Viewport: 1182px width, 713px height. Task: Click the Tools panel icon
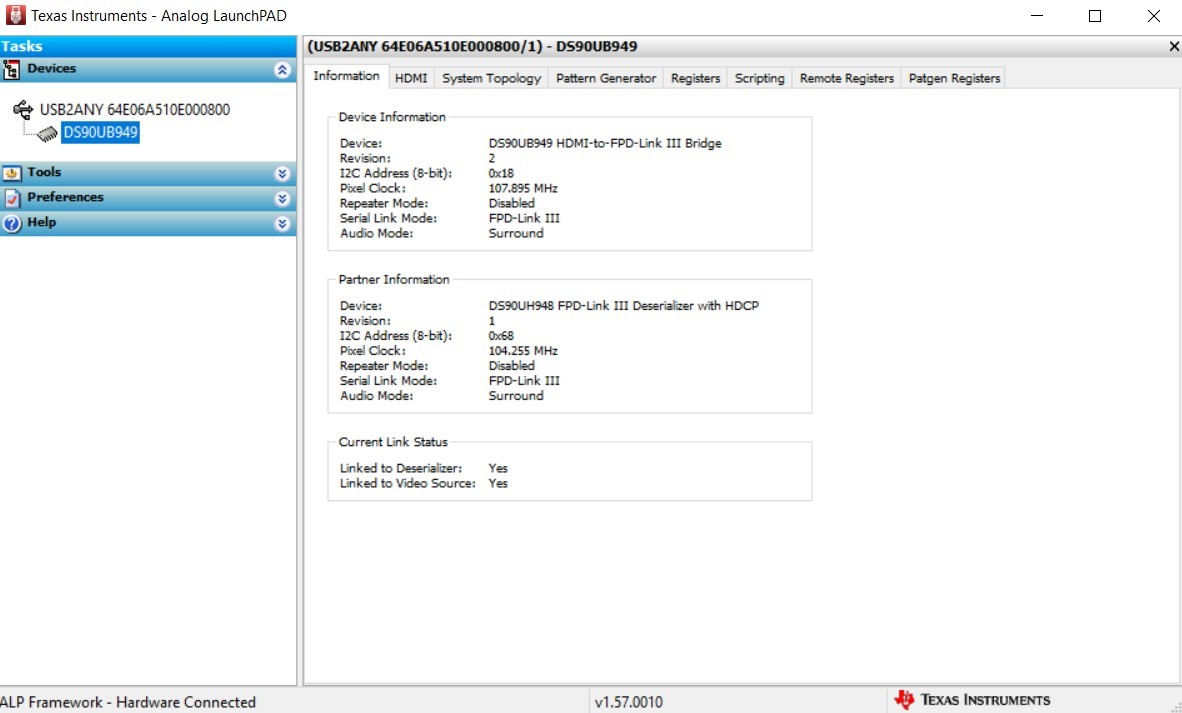[x=11, y=174]
